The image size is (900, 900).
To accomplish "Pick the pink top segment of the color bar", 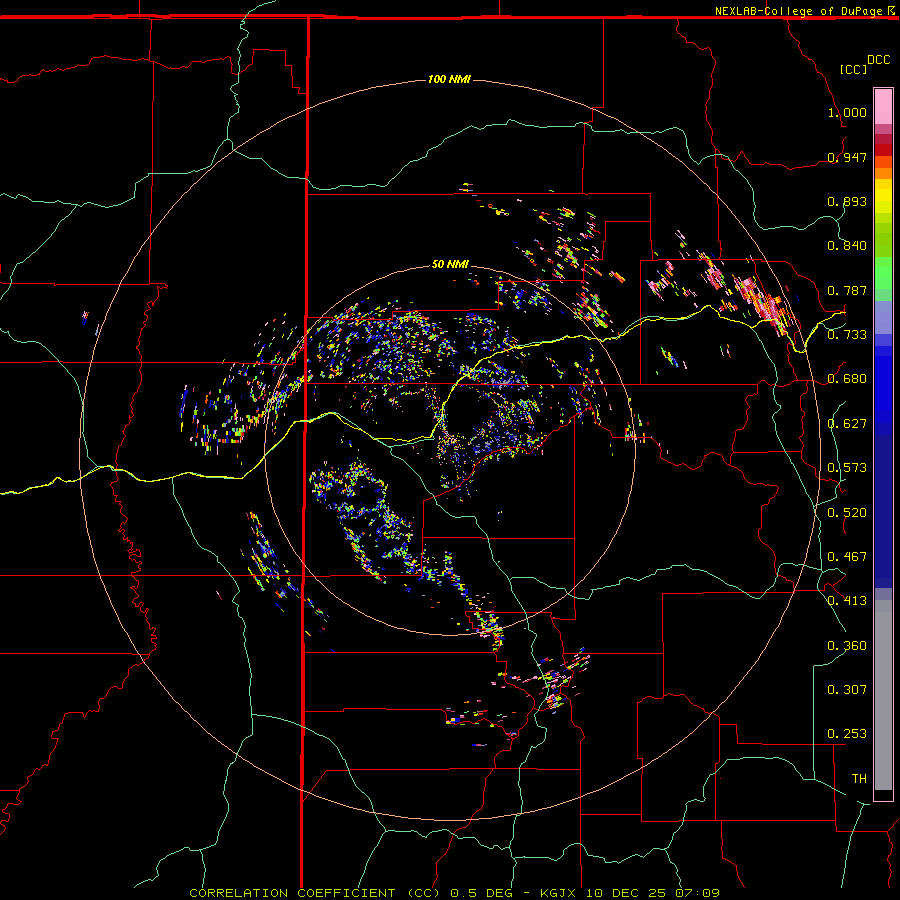I will point(883,107).
